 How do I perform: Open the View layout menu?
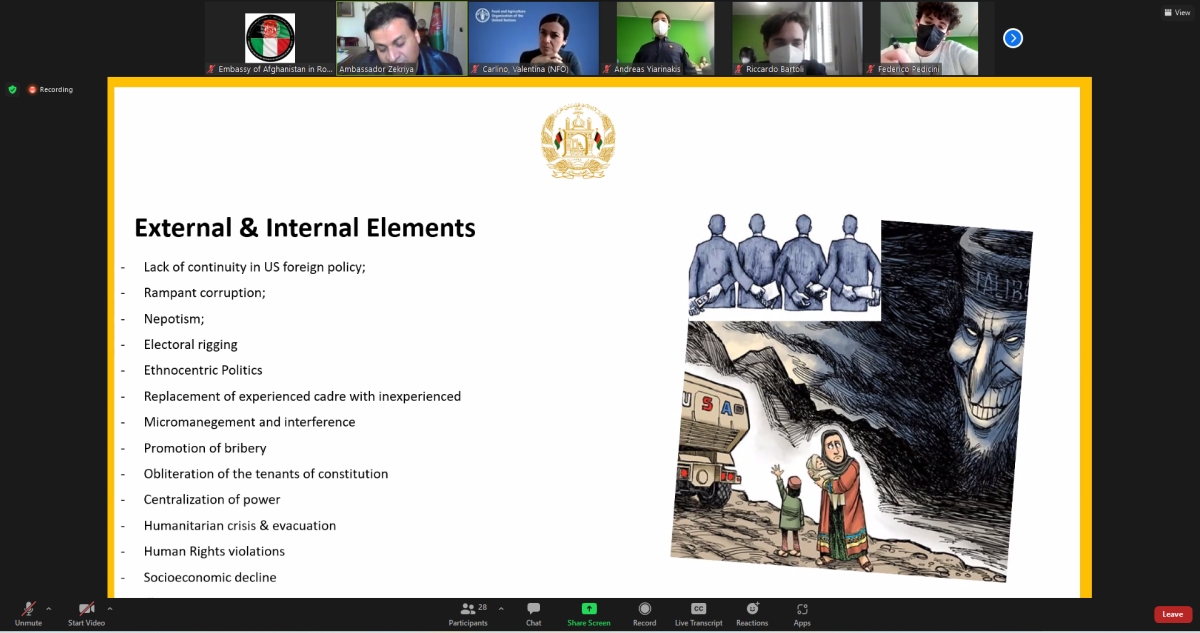(1176, 12)
